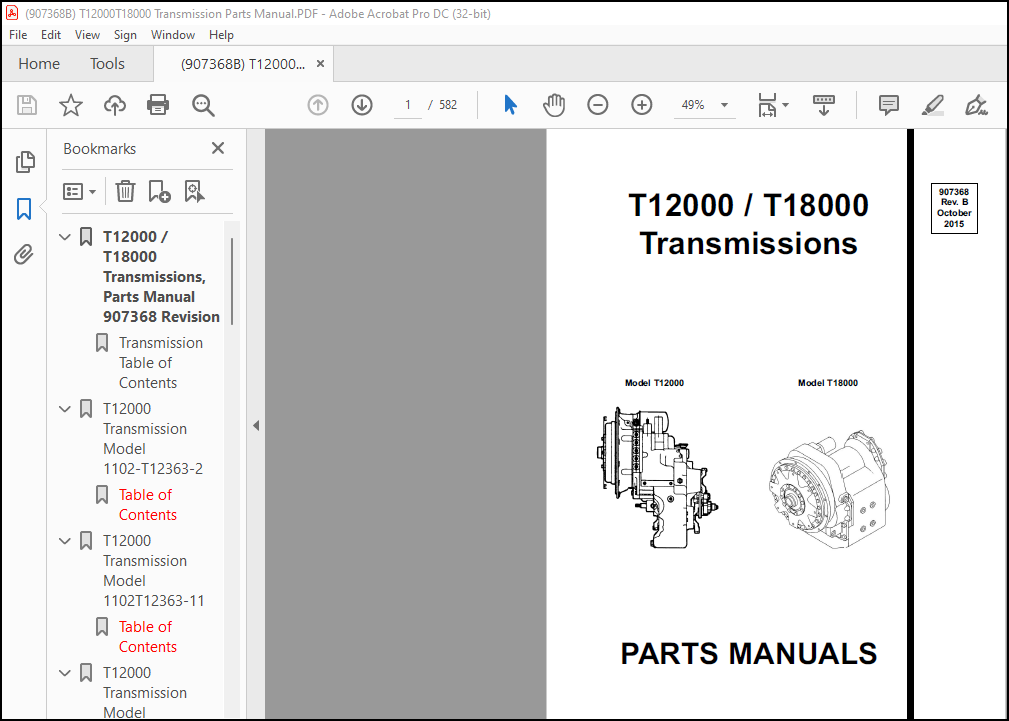Zoom in with the plus circle
This screenshot has width=1009, height=721.
pos(642,105)
